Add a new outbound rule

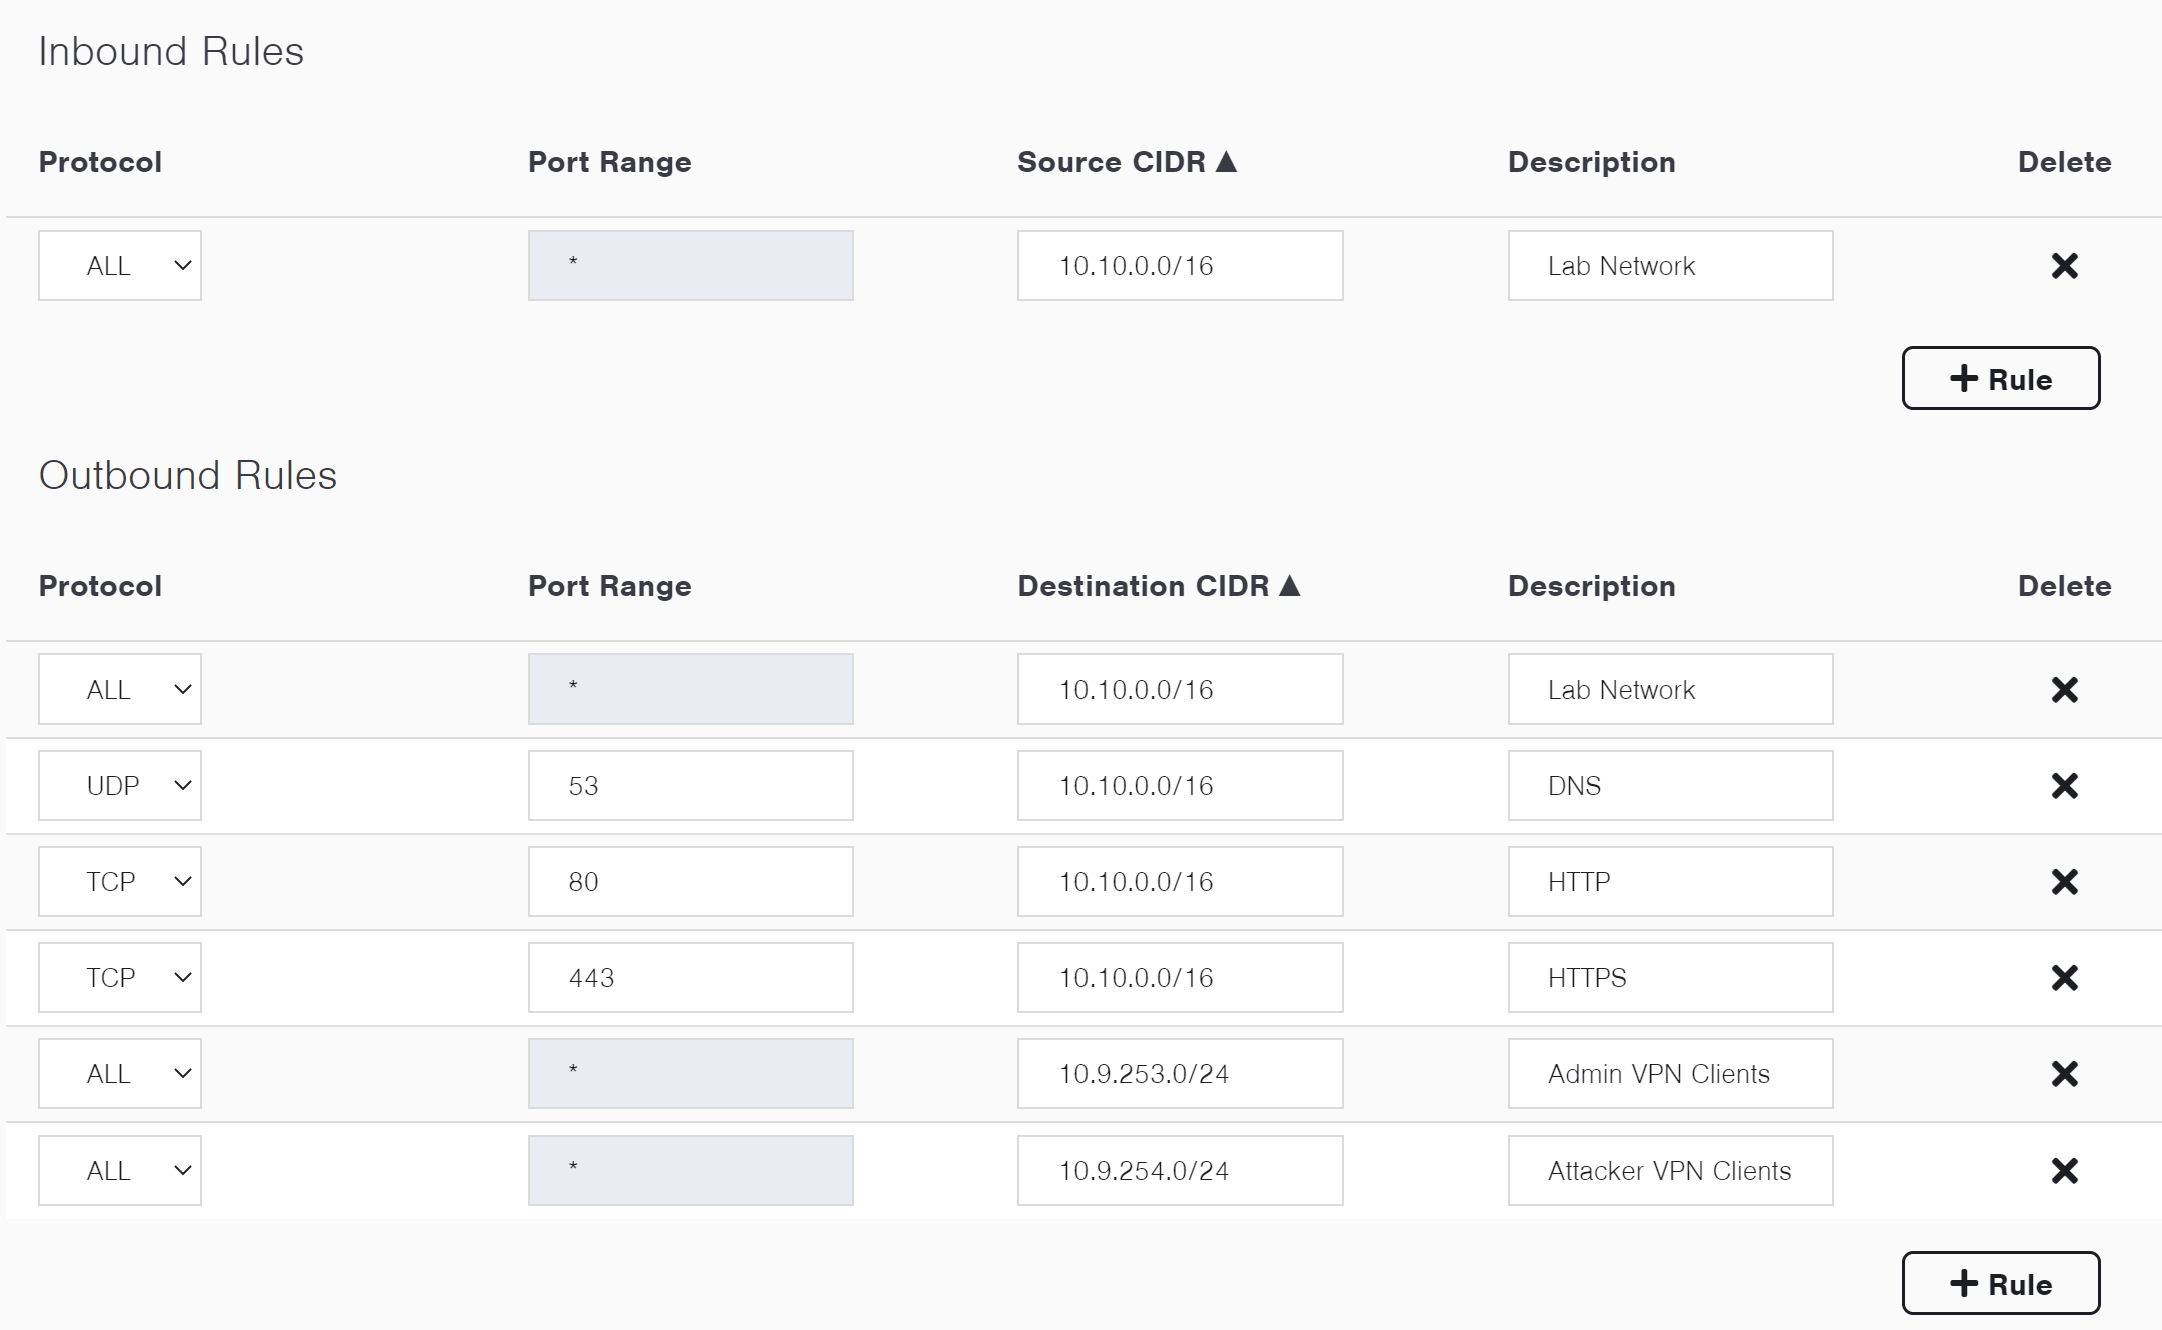pos(2000,1284)
